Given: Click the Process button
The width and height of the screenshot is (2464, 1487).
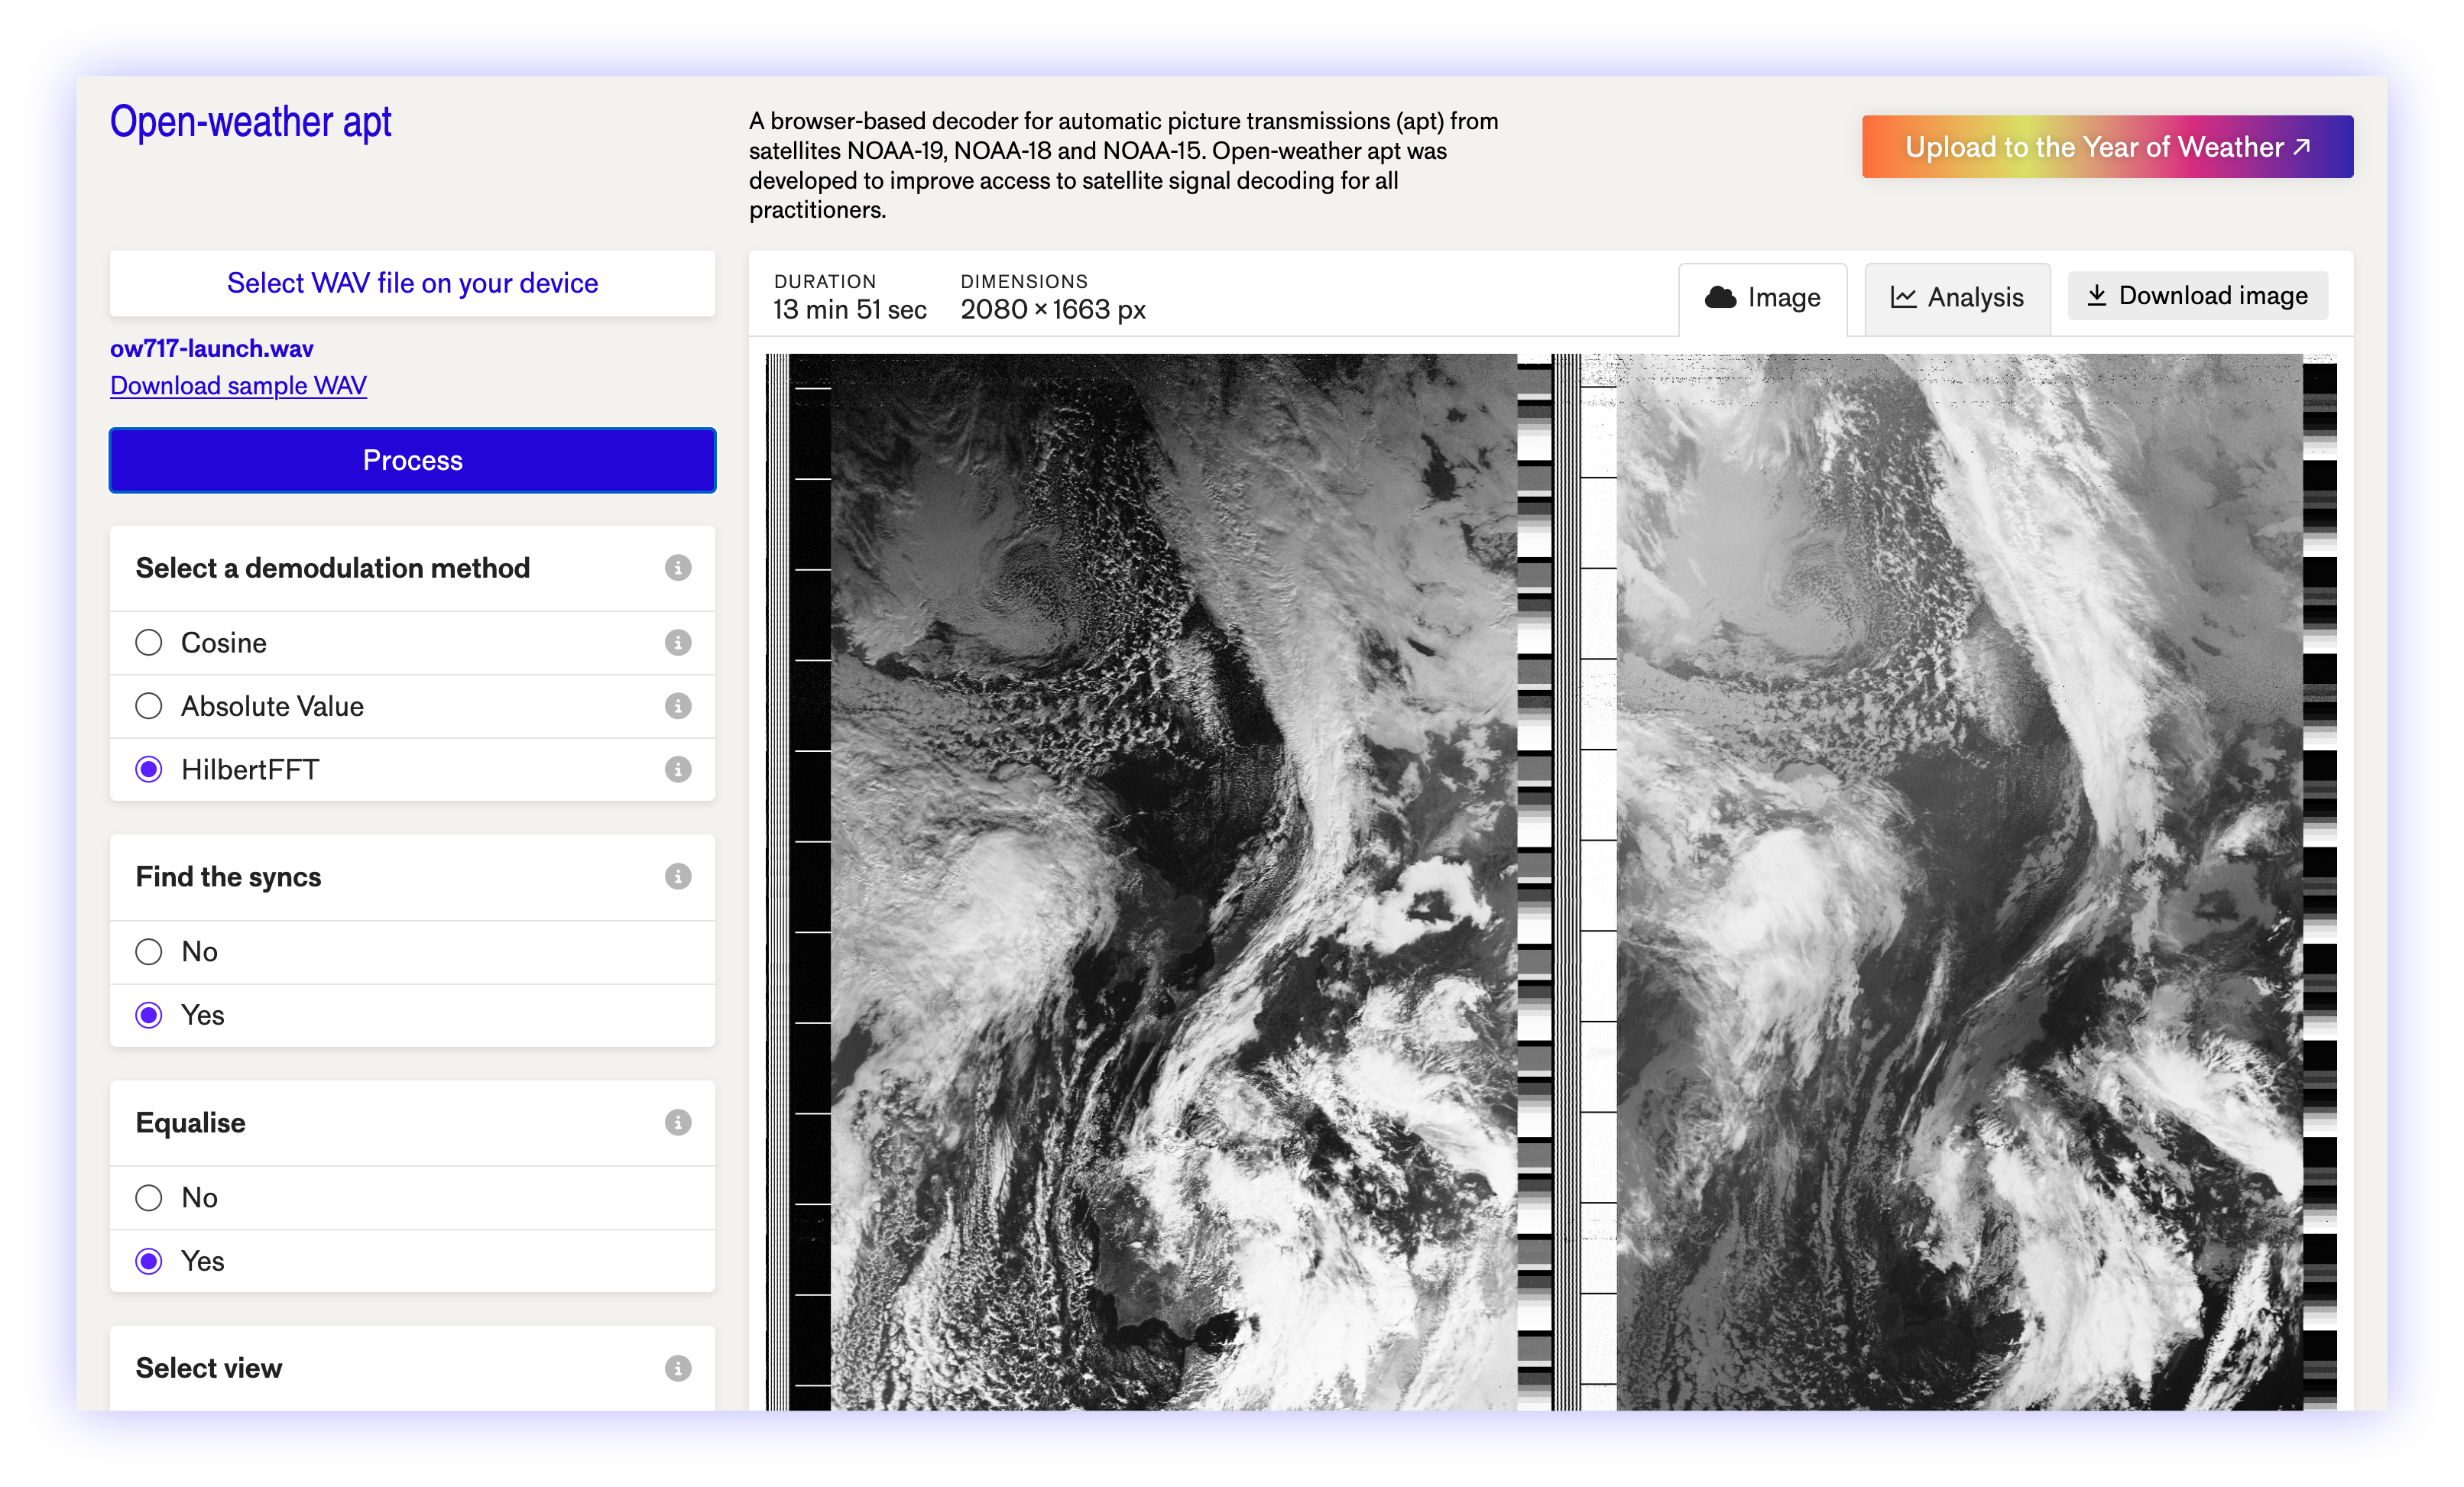Looking at the screenshot, I should point(412,460).
